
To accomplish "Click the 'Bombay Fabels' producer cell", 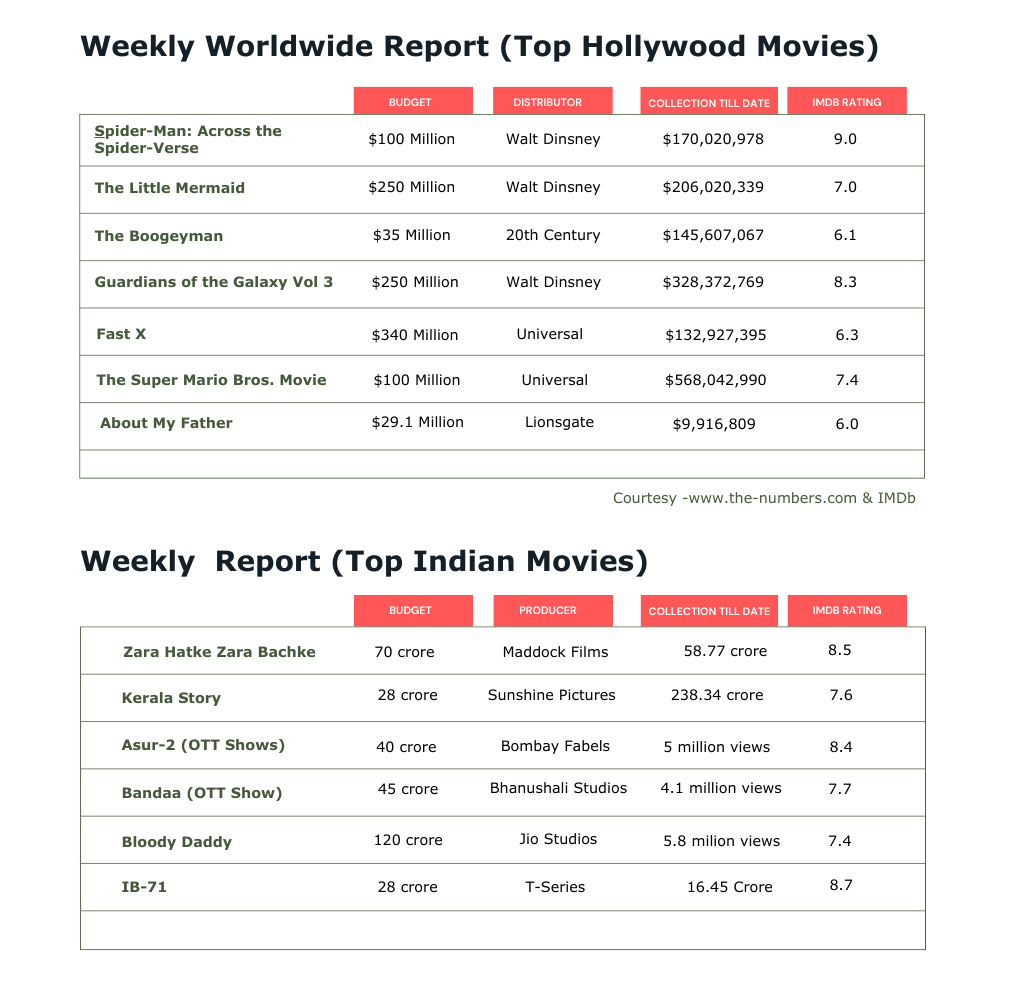I will (555, 746).
